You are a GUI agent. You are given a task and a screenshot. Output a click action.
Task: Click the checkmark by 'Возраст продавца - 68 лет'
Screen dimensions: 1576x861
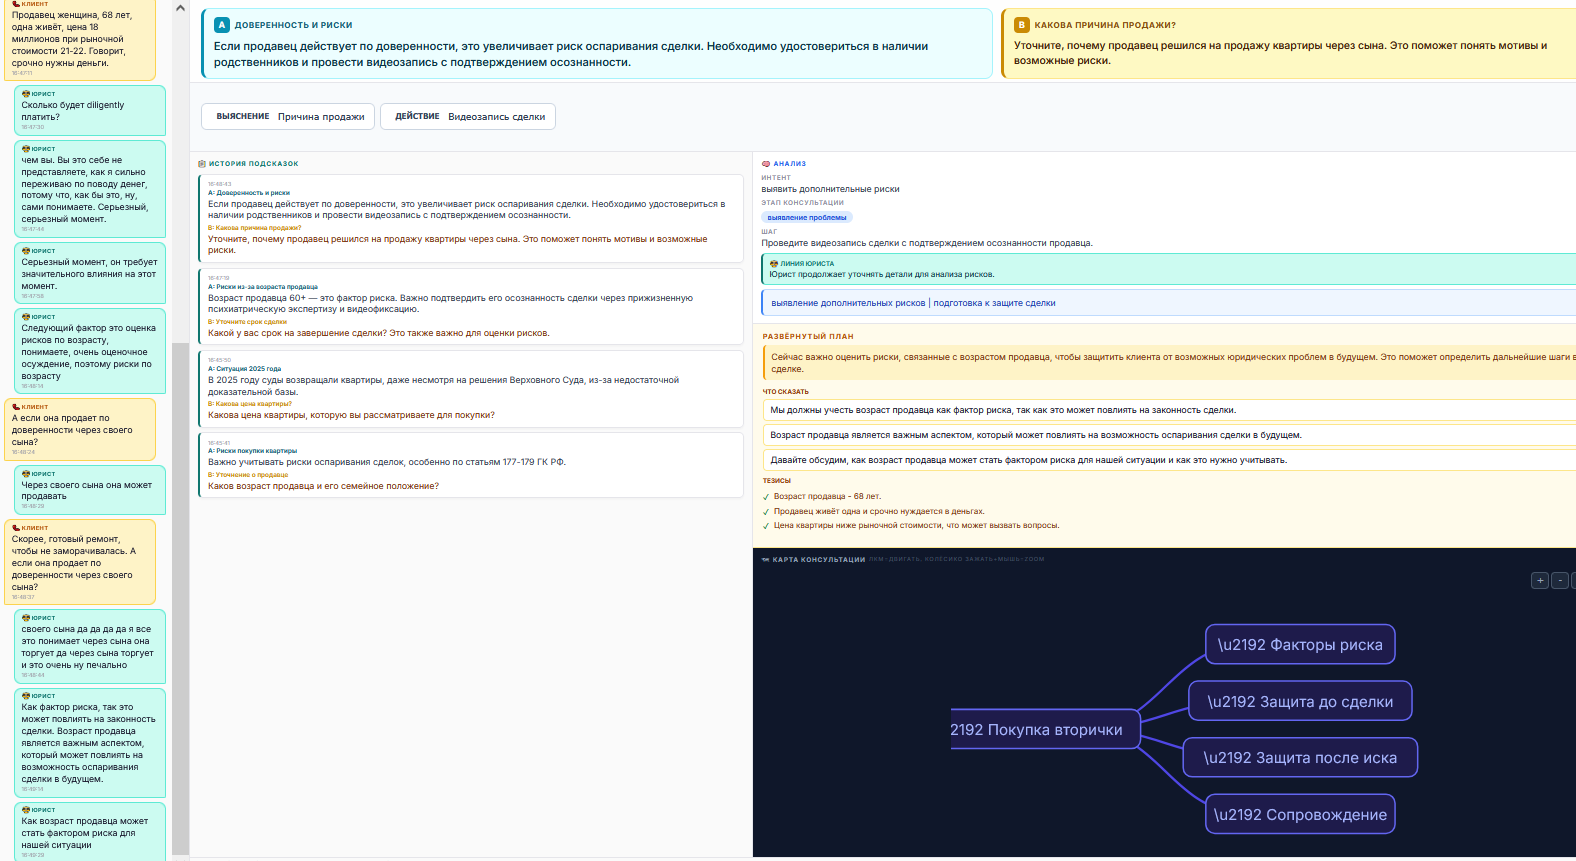pos(766,497)
